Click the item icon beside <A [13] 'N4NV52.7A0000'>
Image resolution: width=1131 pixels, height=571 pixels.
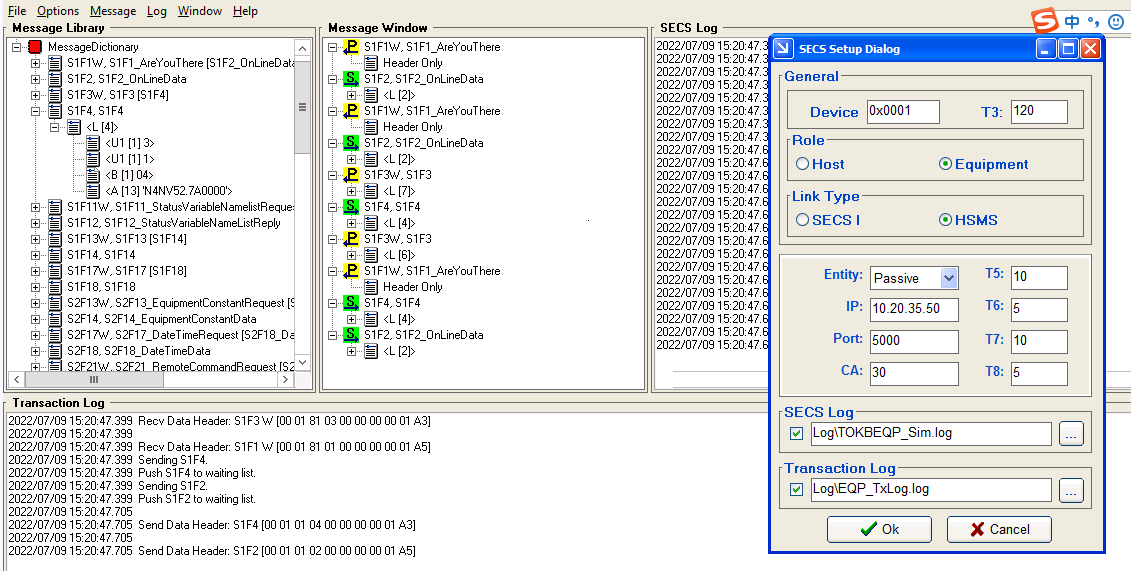pyautogui.click(x=93, y=190)
